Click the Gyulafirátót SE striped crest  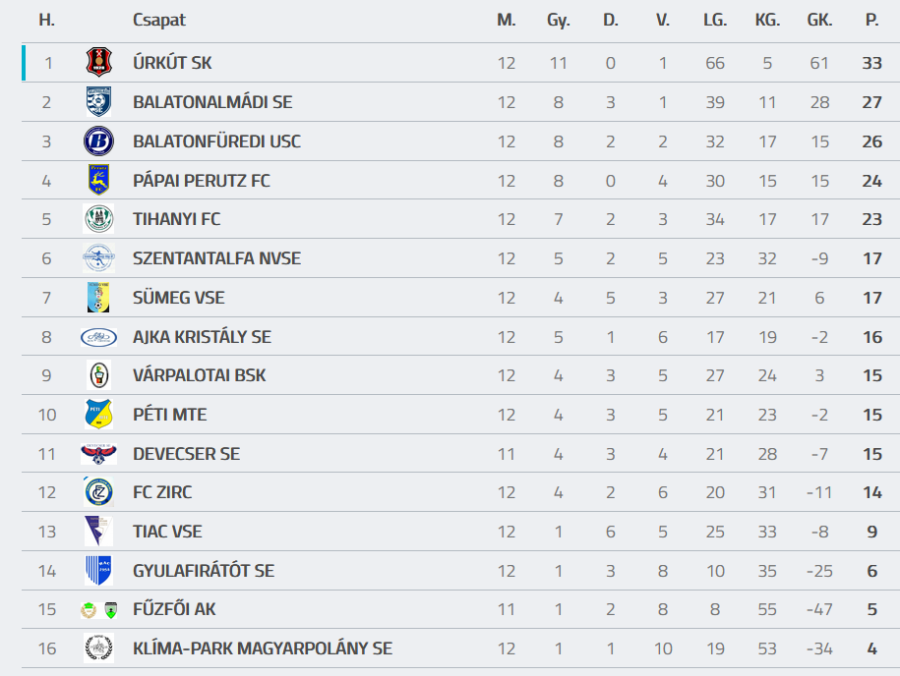point(98,570)
